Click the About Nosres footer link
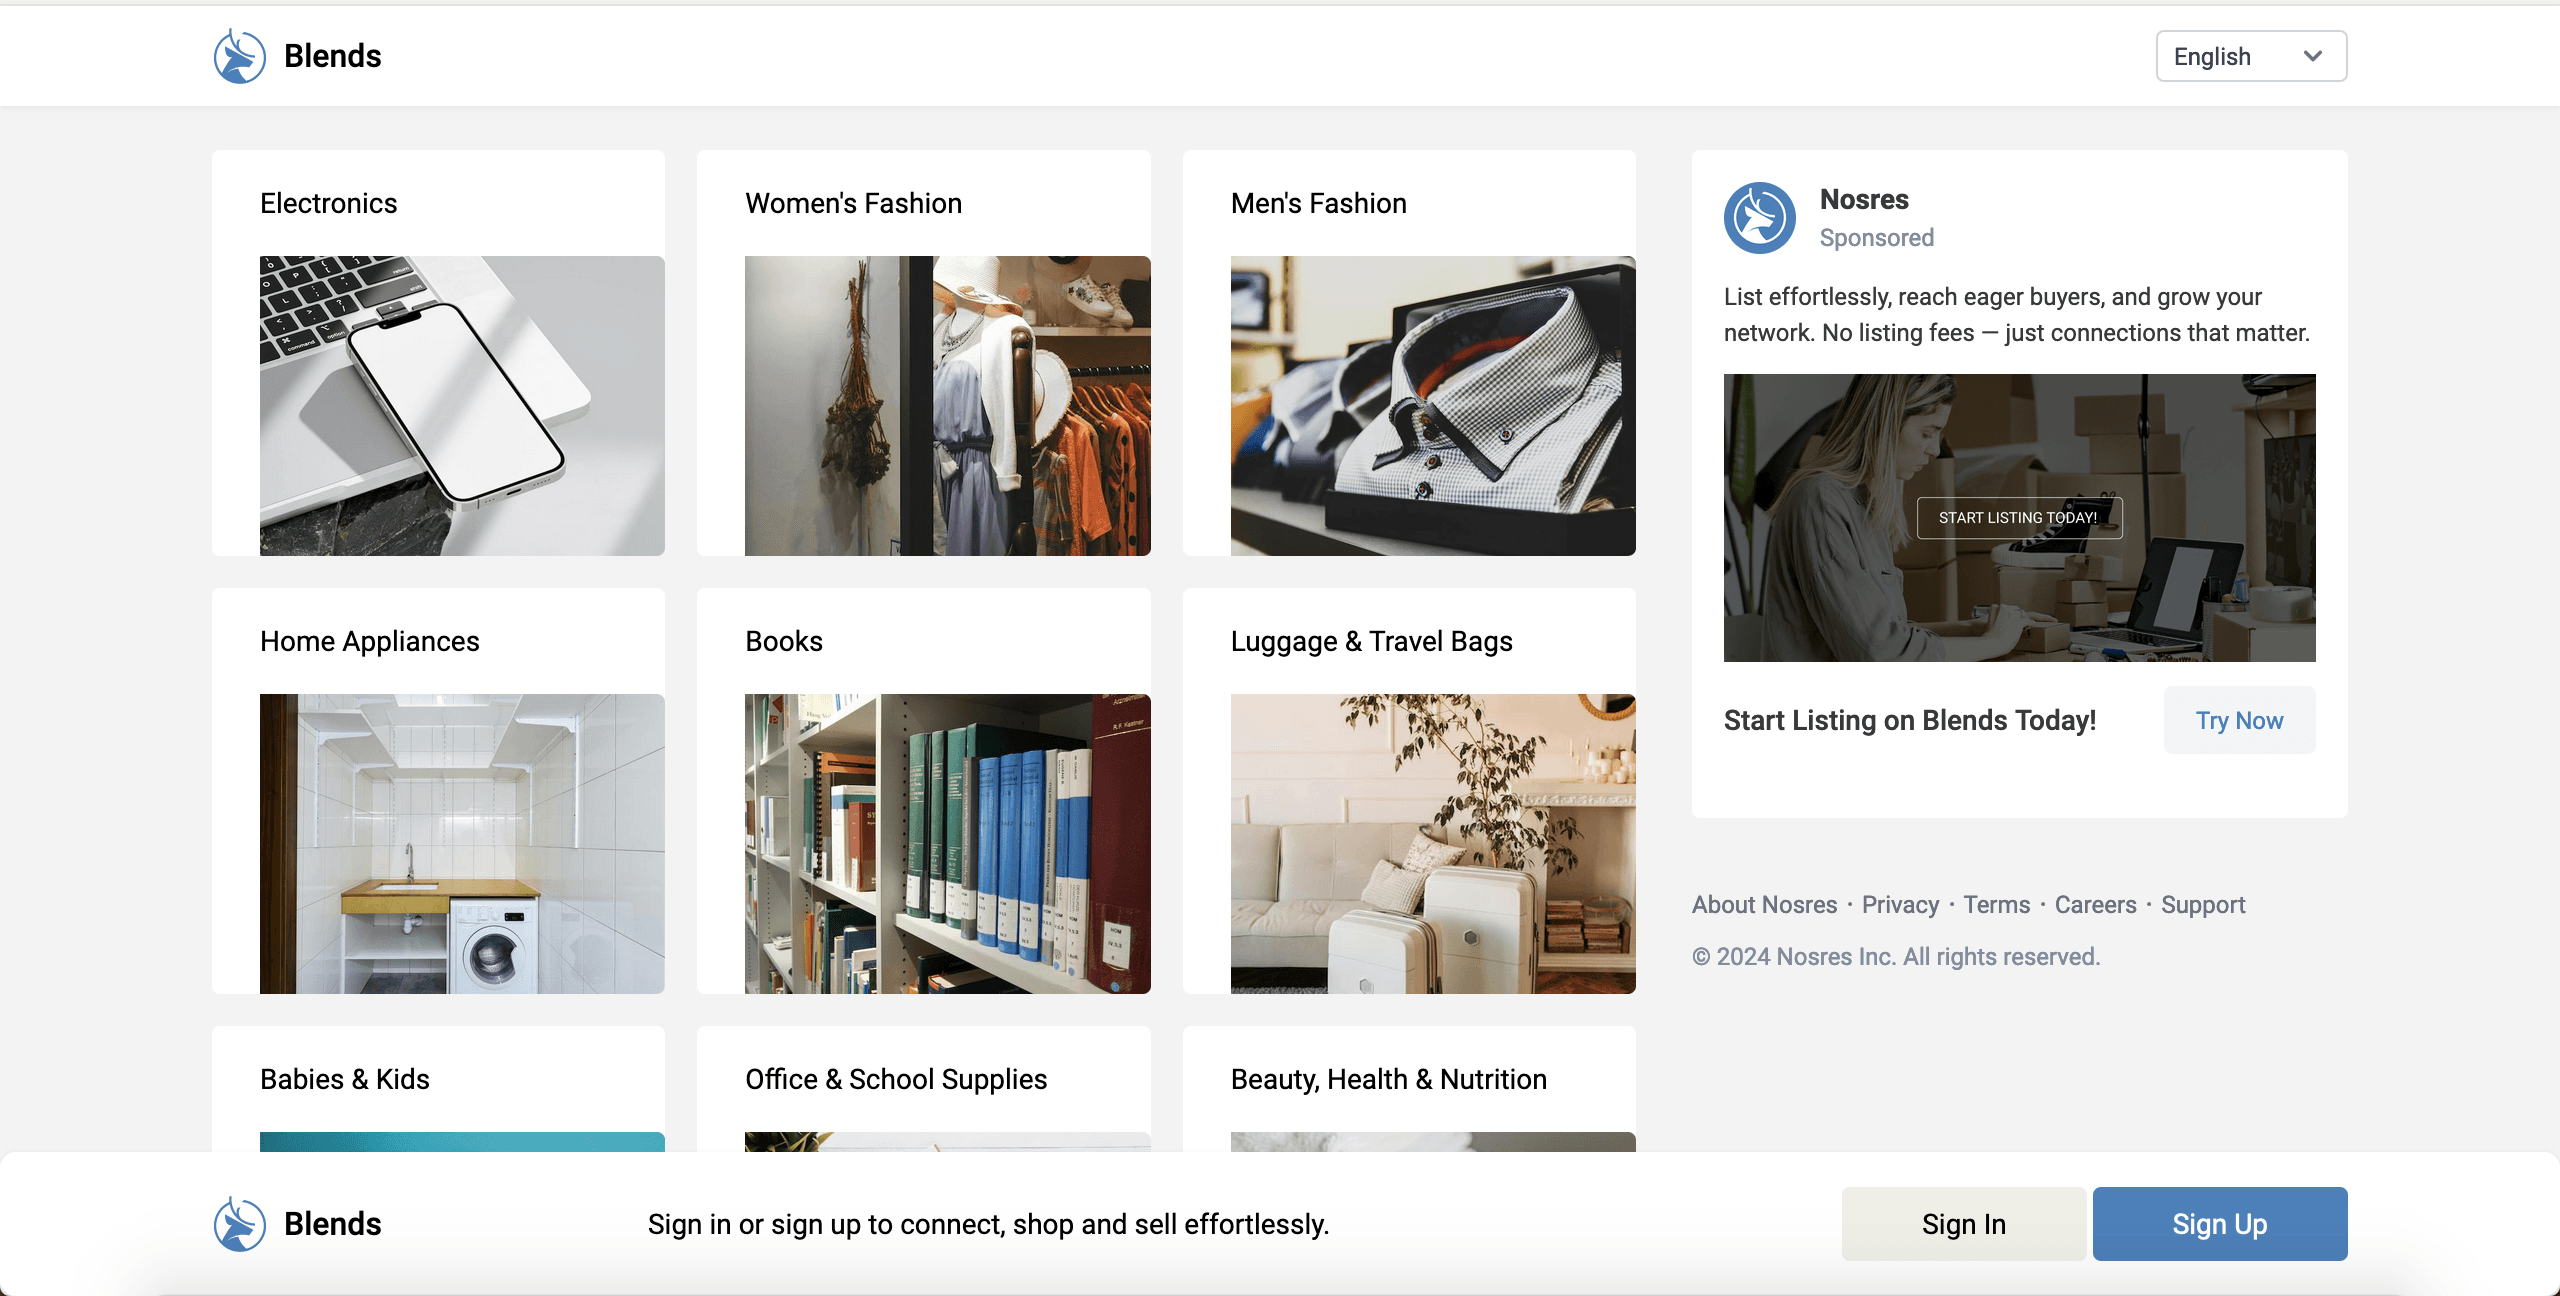This screenshot has height=1296, width=2560. click(1763, 904)
